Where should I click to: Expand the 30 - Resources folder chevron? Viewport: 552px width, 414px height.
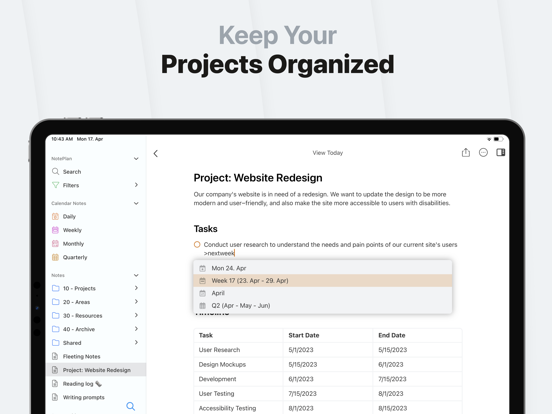click(x=136, y=315)
